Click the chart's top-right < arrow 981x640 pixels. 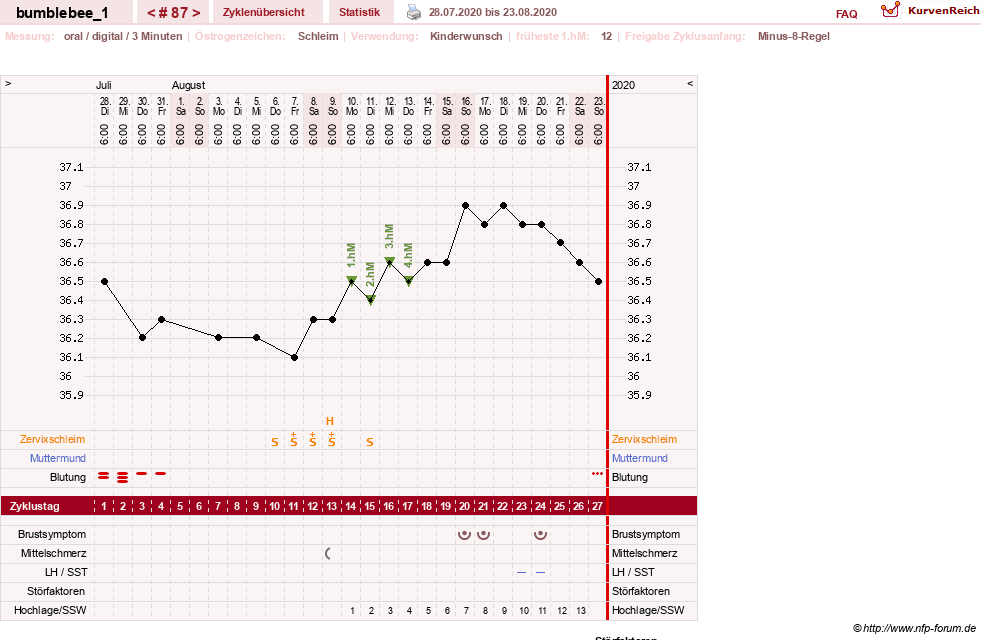690,83
